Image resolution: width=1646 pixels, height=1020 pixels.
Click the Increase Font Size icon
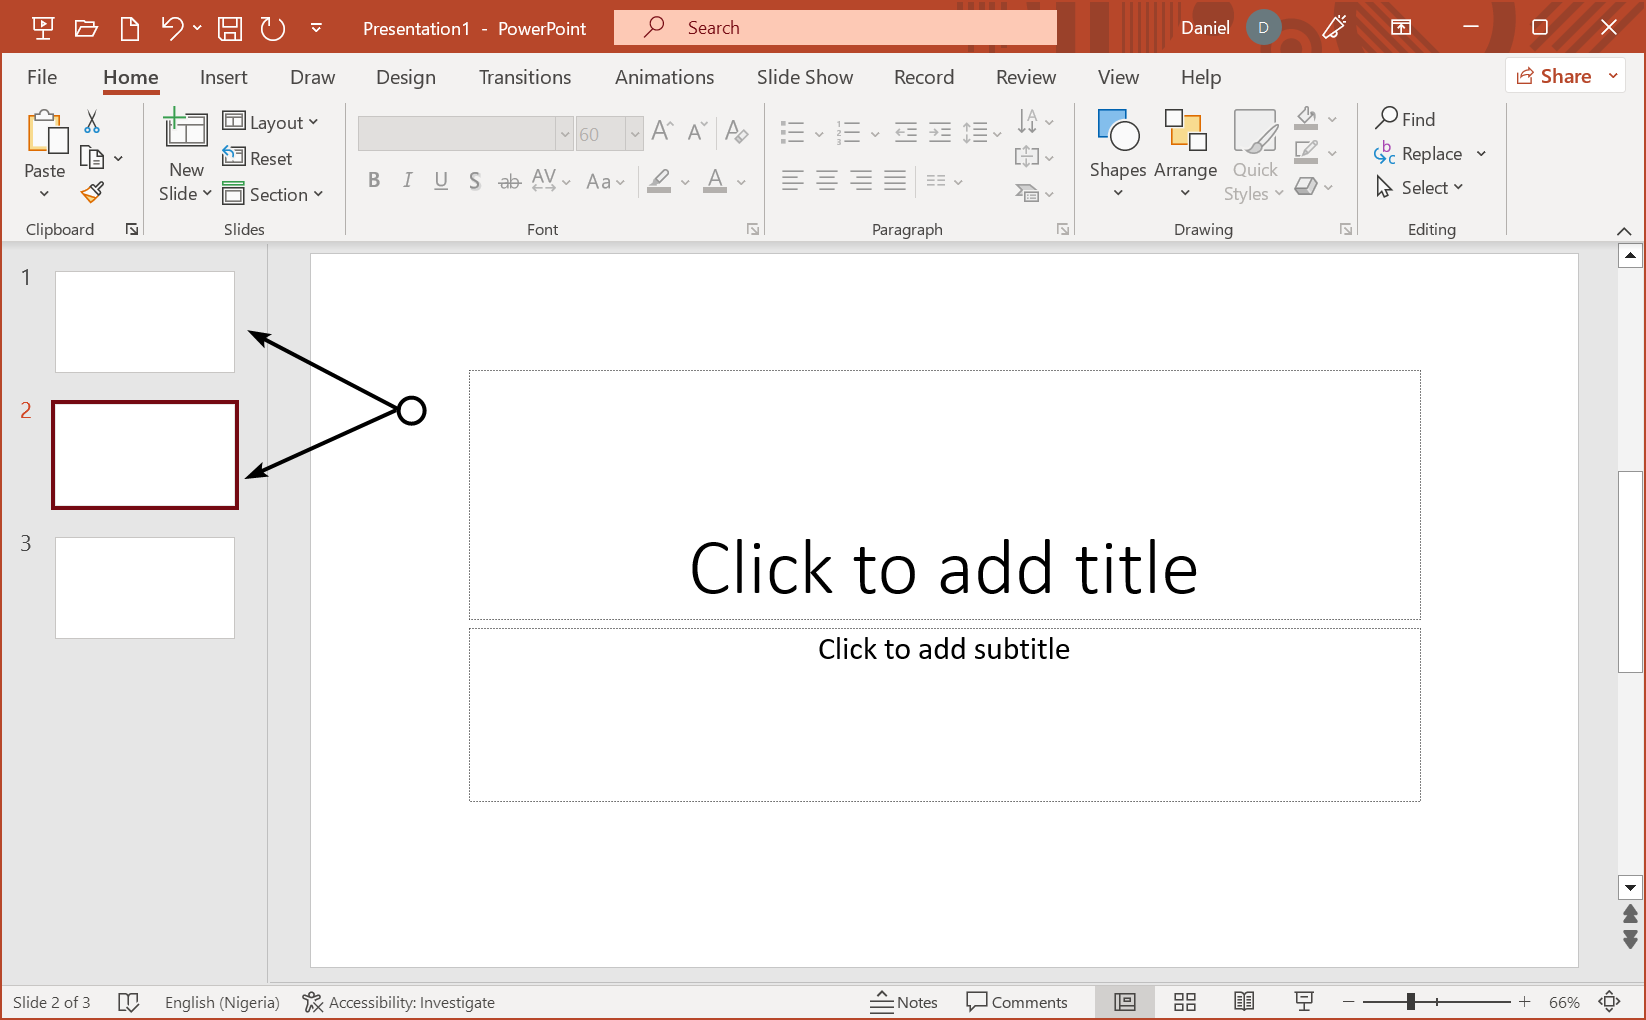pos(661,130)
